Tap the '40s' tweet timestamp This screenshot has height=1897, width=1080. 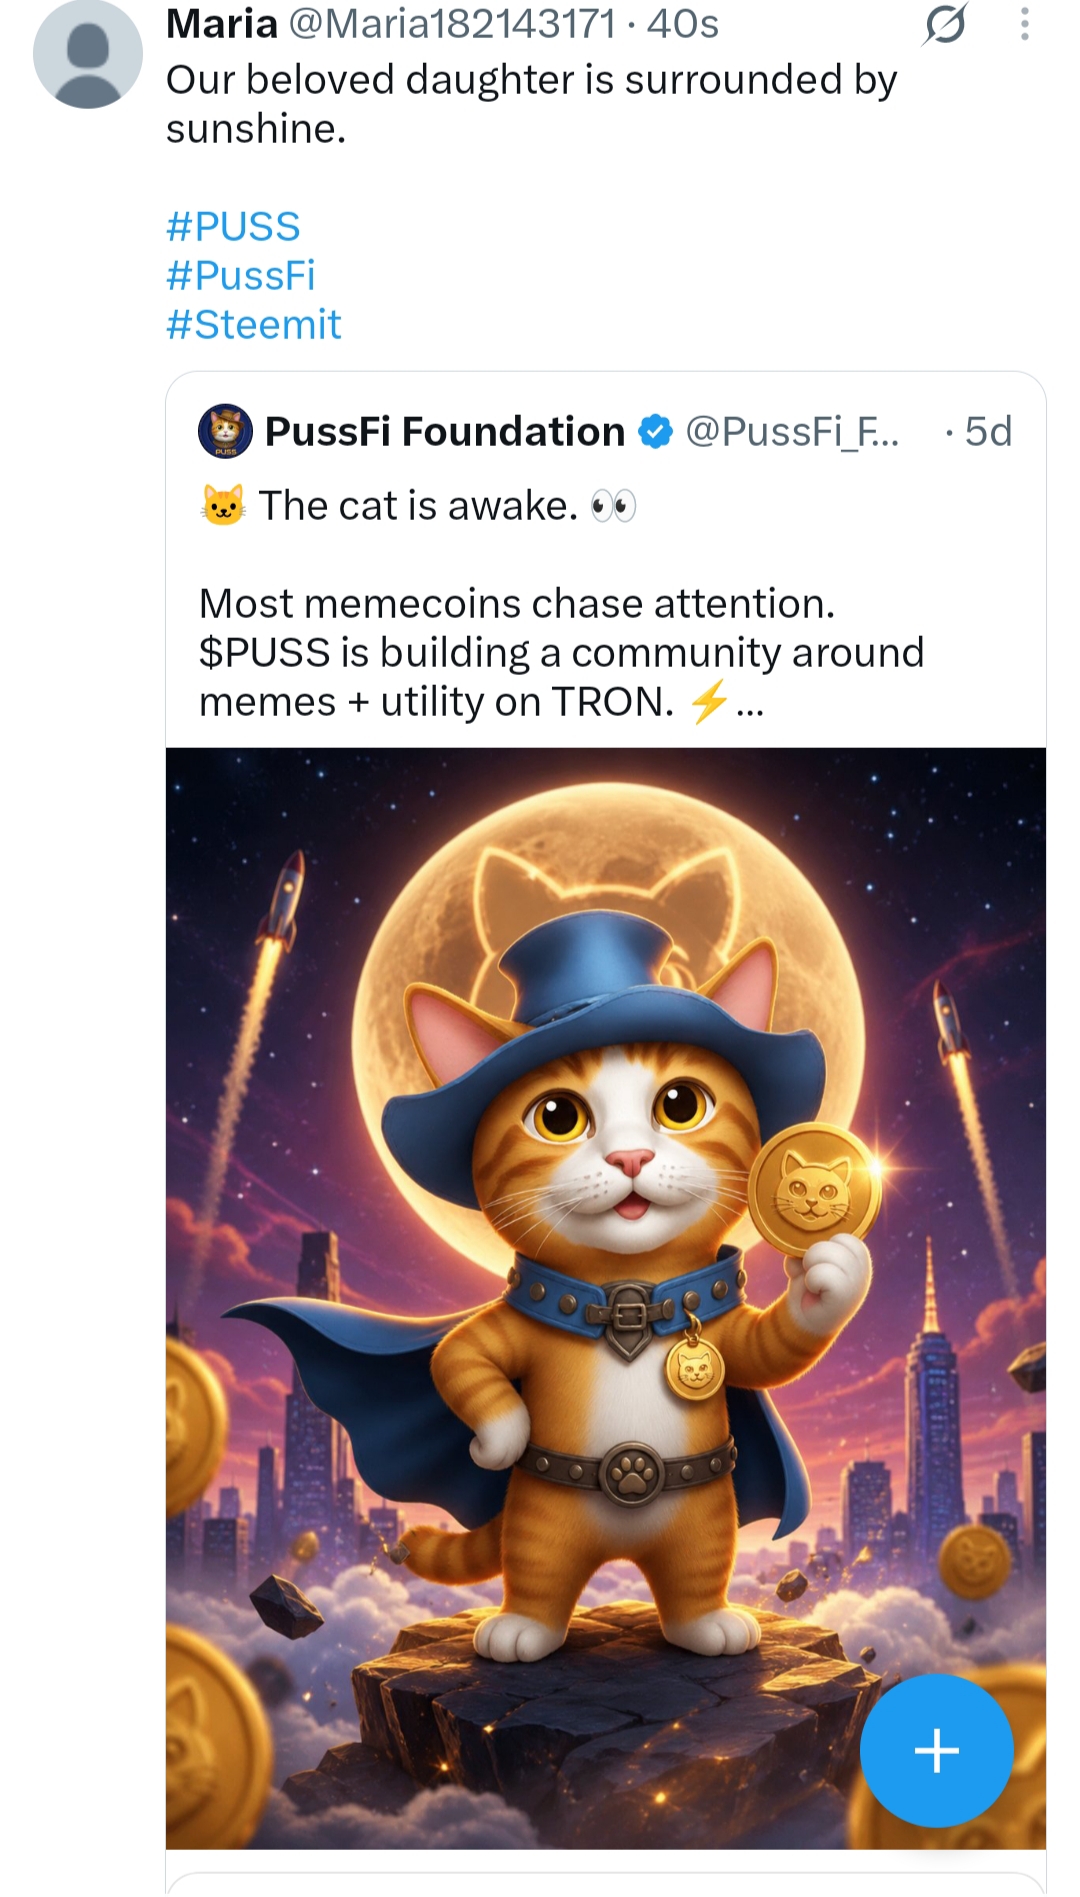(x=683, y=24)
